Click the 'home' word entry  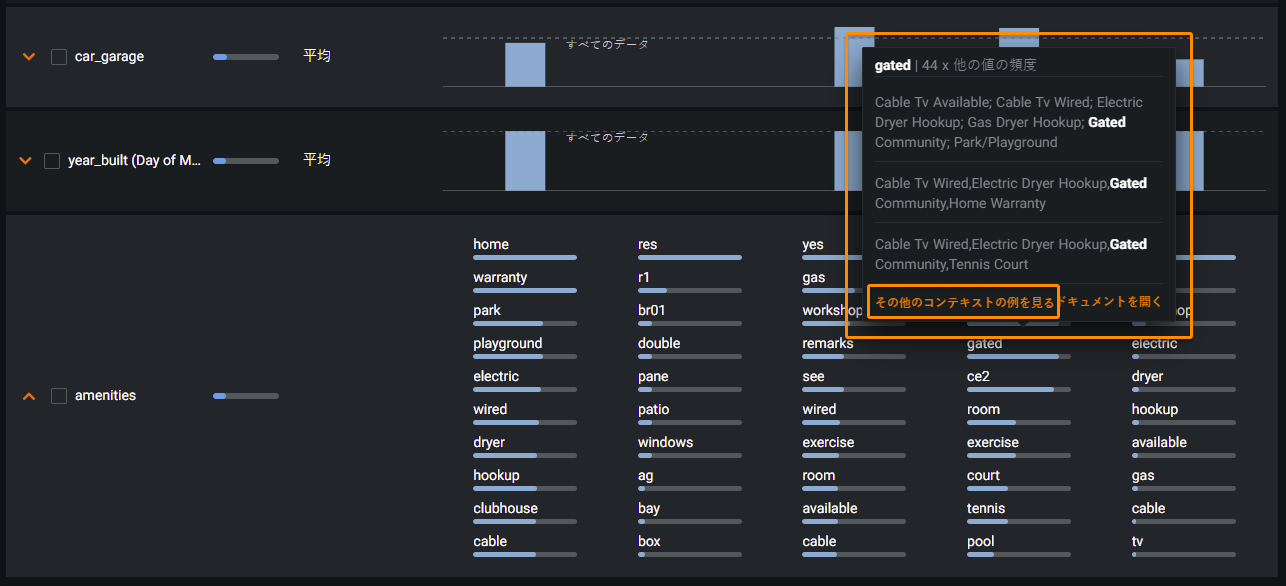(x=491, y=245)
